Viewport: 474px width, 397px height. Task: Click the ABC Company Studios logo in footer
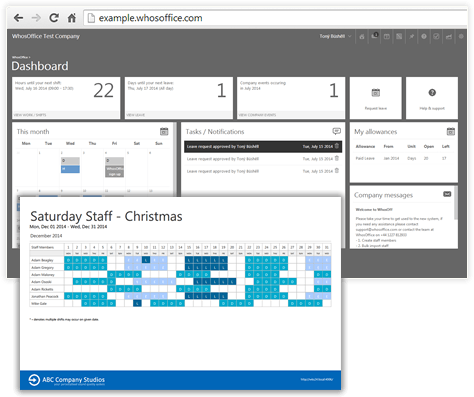point(67,380)
